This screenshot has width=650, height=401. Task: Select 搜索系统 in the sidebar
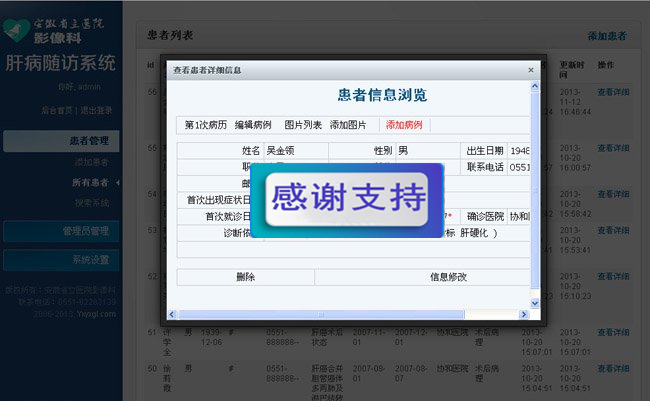[x=92, y=203]
